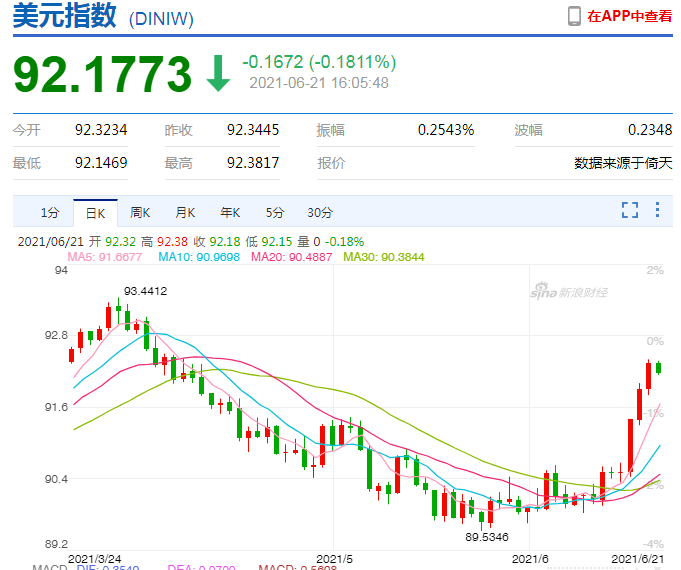Image resolution: width=681 pixels, height=570 pixels.
Task: Click the 数据来源于倚天 text
Action: [x=623, y=163]
